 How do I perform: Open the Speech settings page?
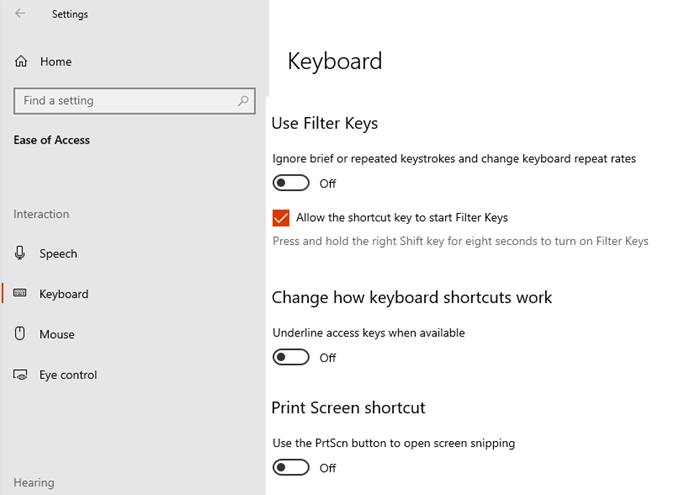[58, 254]
